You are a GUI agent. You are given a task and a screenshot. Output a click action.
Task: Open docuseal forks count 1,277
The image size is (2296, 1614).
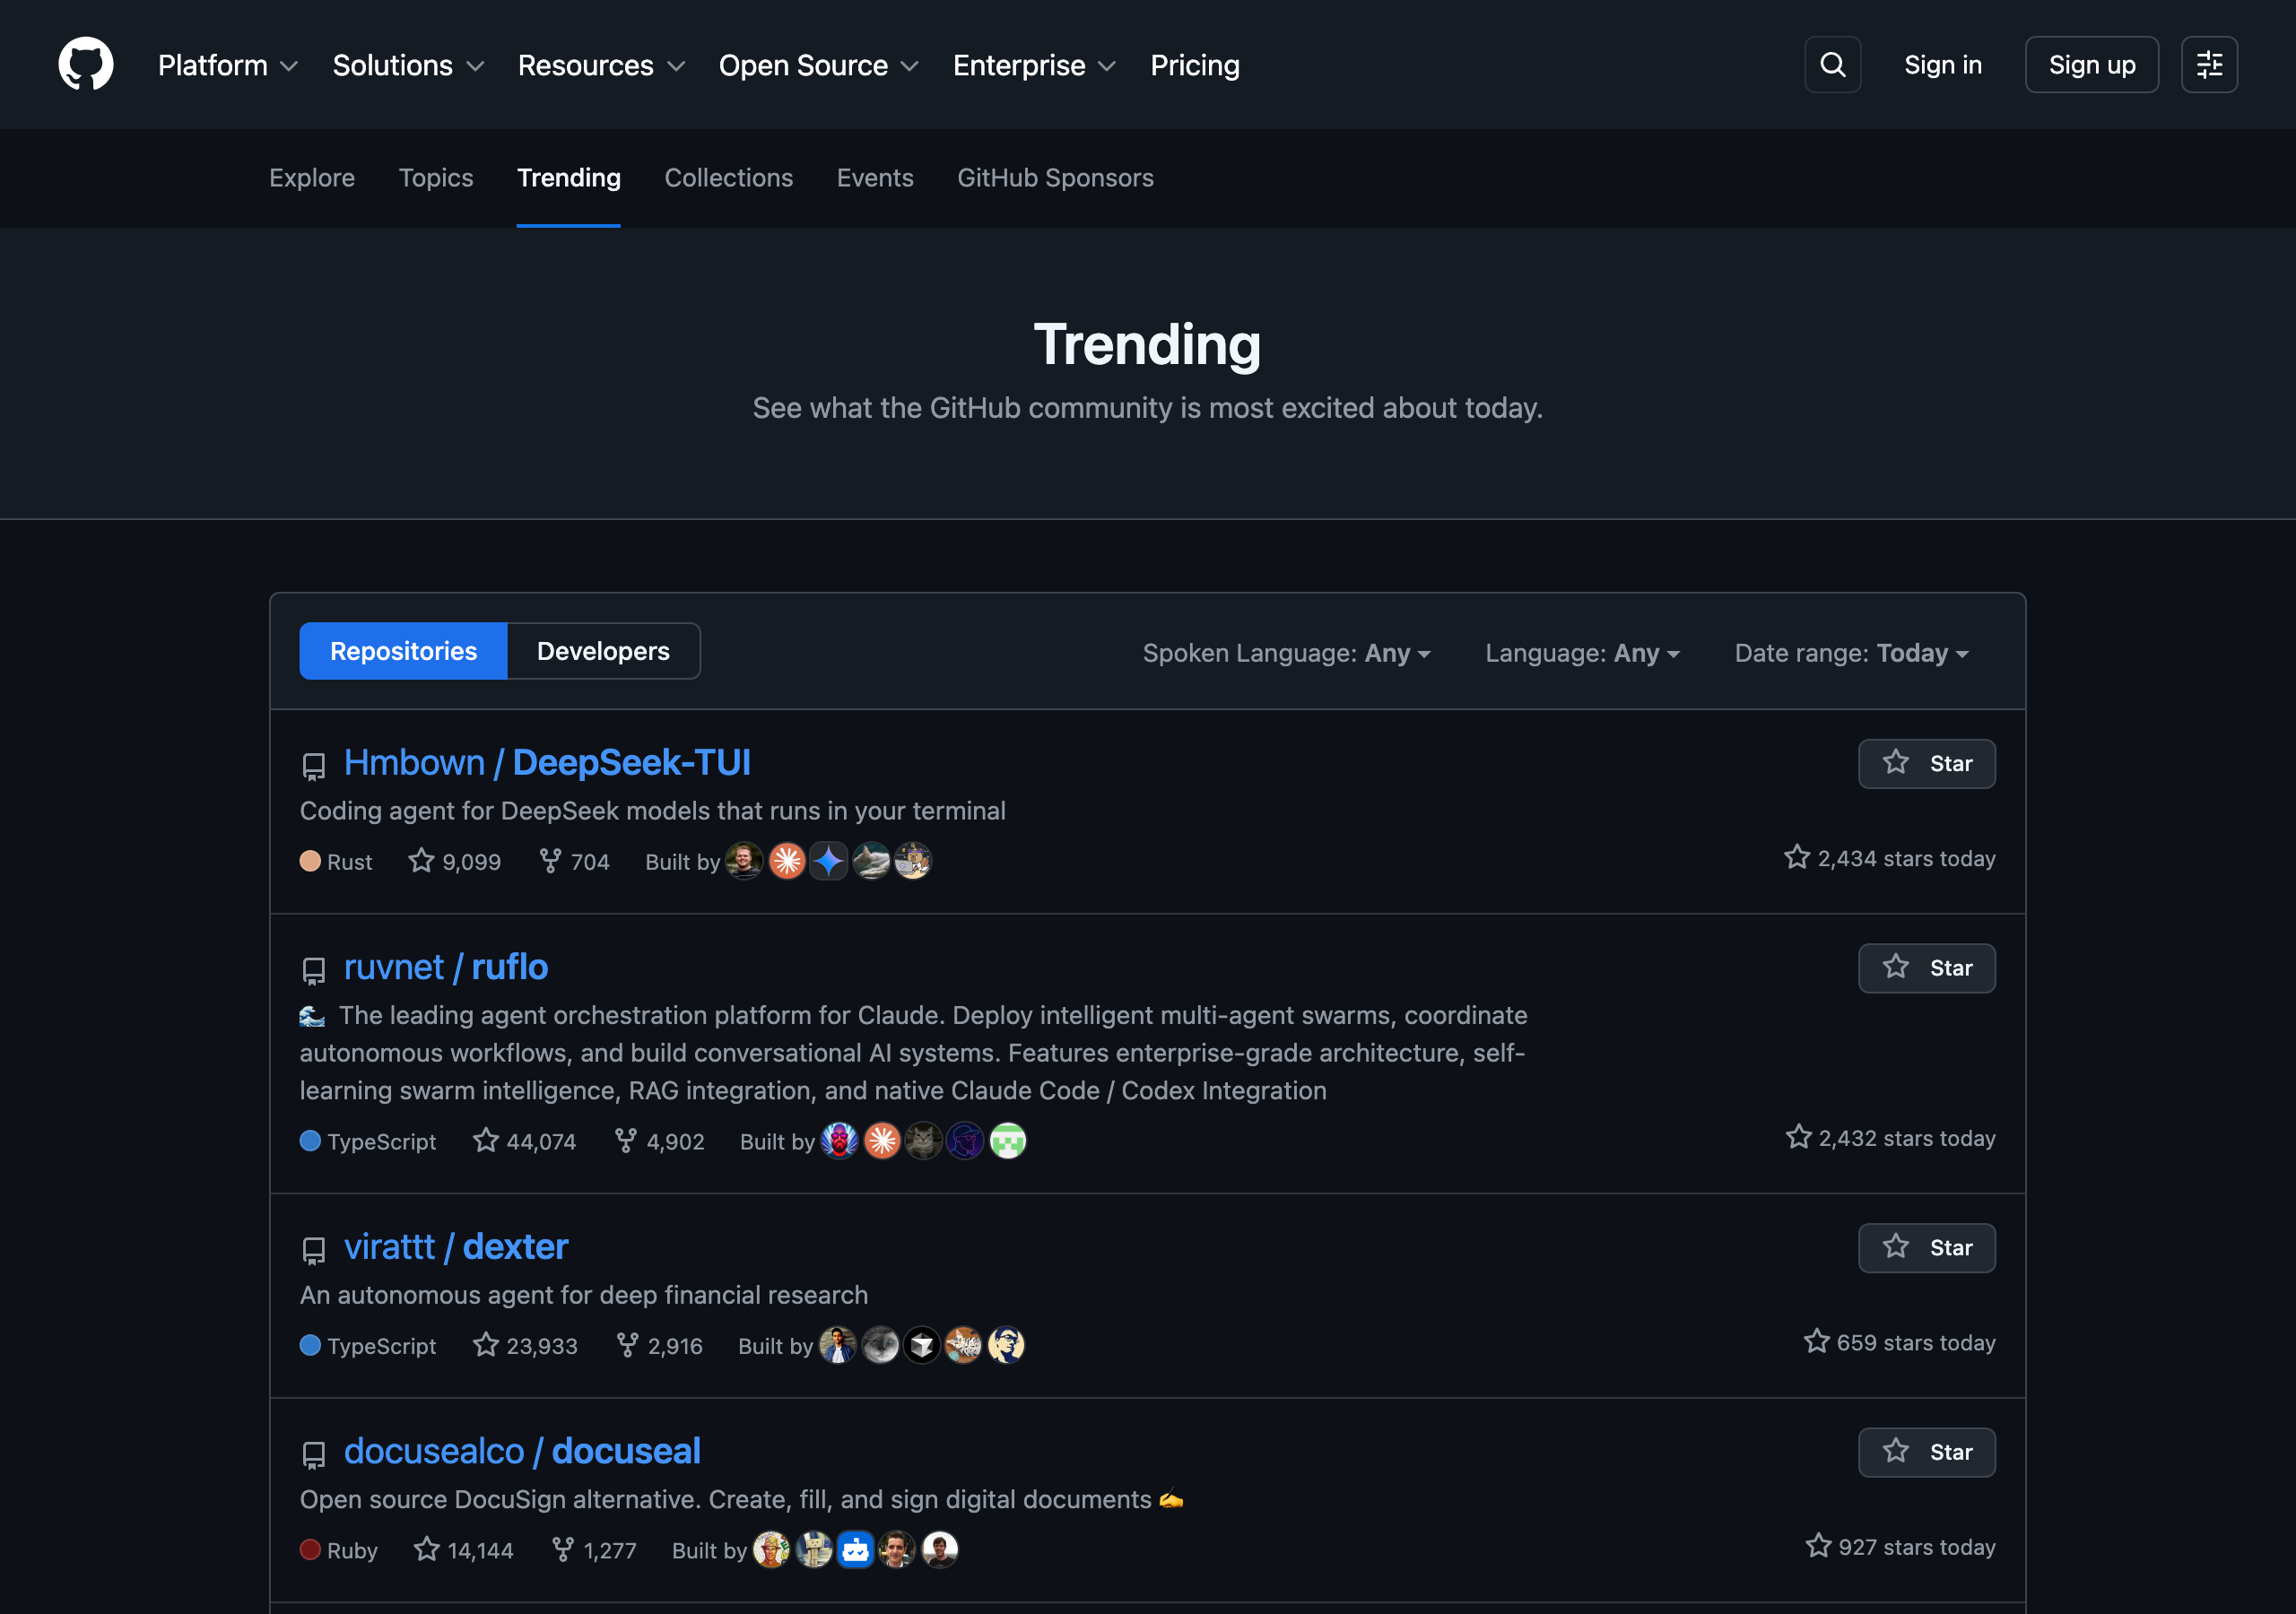coord(594,1550)
